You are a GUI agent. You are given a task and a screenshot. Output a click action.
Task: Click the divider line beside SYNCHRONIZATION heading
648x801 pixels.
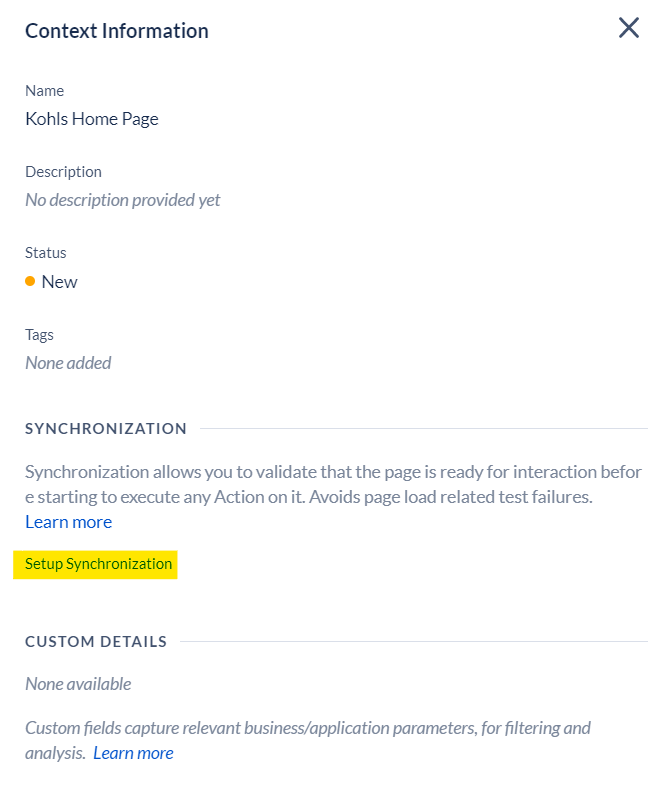(x=424, y=429)
